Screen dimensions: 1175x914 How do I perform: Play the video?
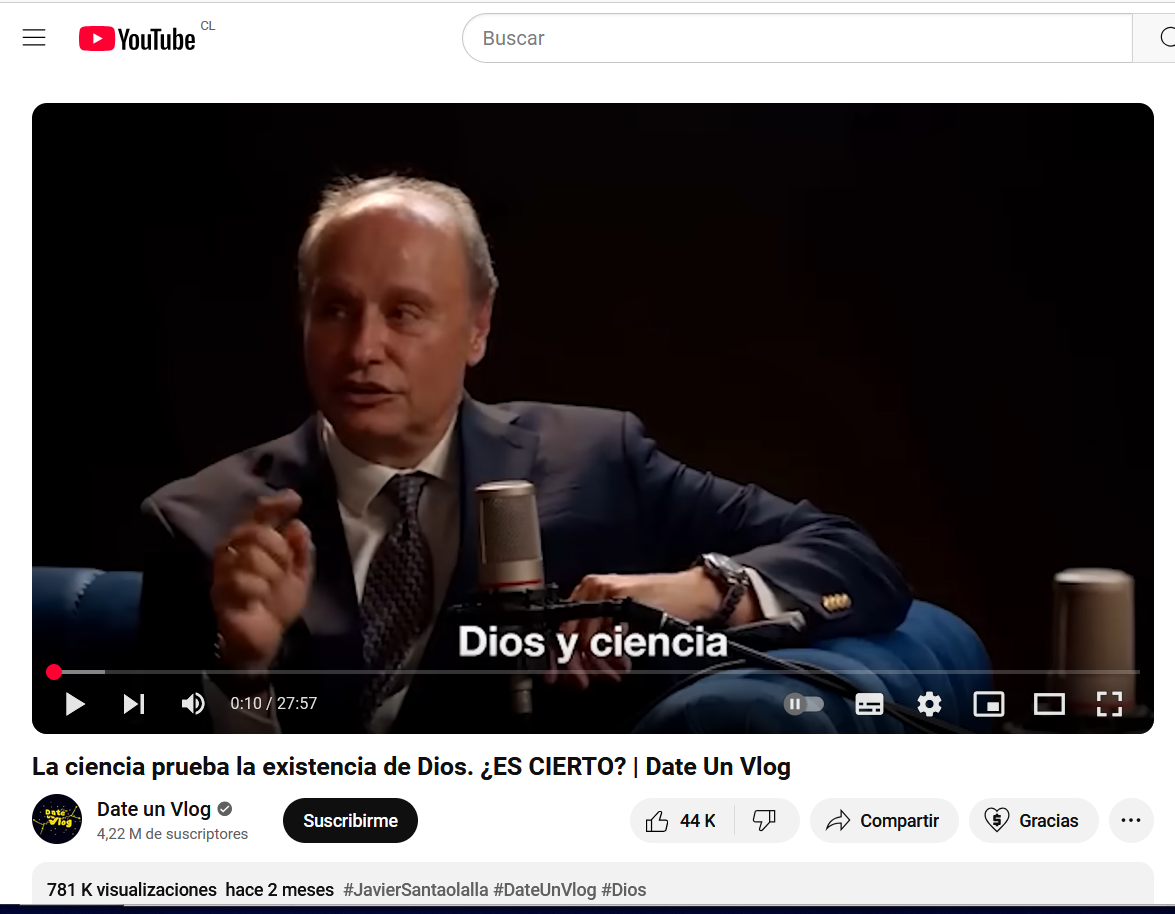pos(74,704)
